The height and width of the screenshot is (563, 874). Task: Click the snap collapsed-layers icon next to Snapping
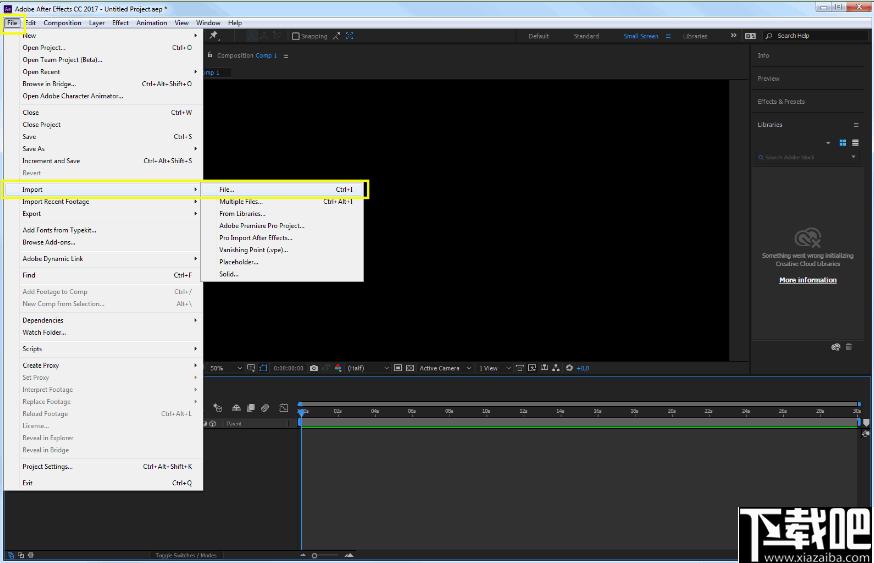point(336,36)
